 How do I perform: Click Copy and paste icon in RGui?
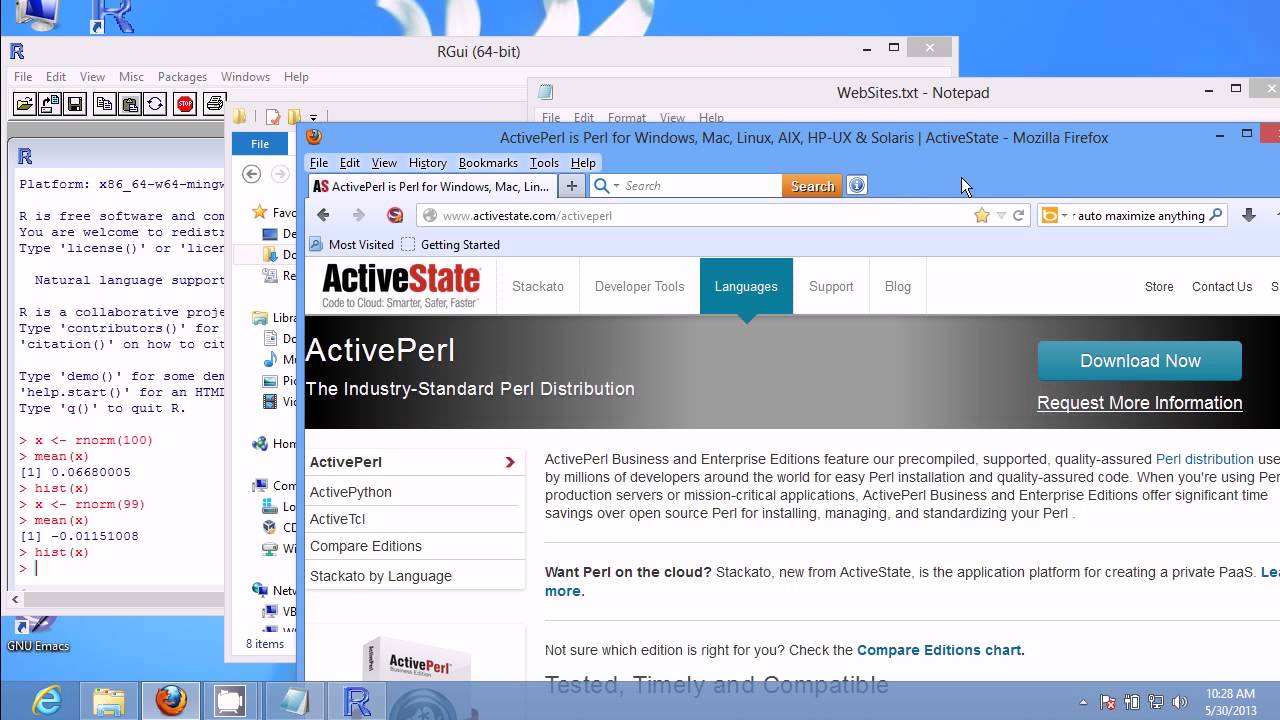point(154,103)
